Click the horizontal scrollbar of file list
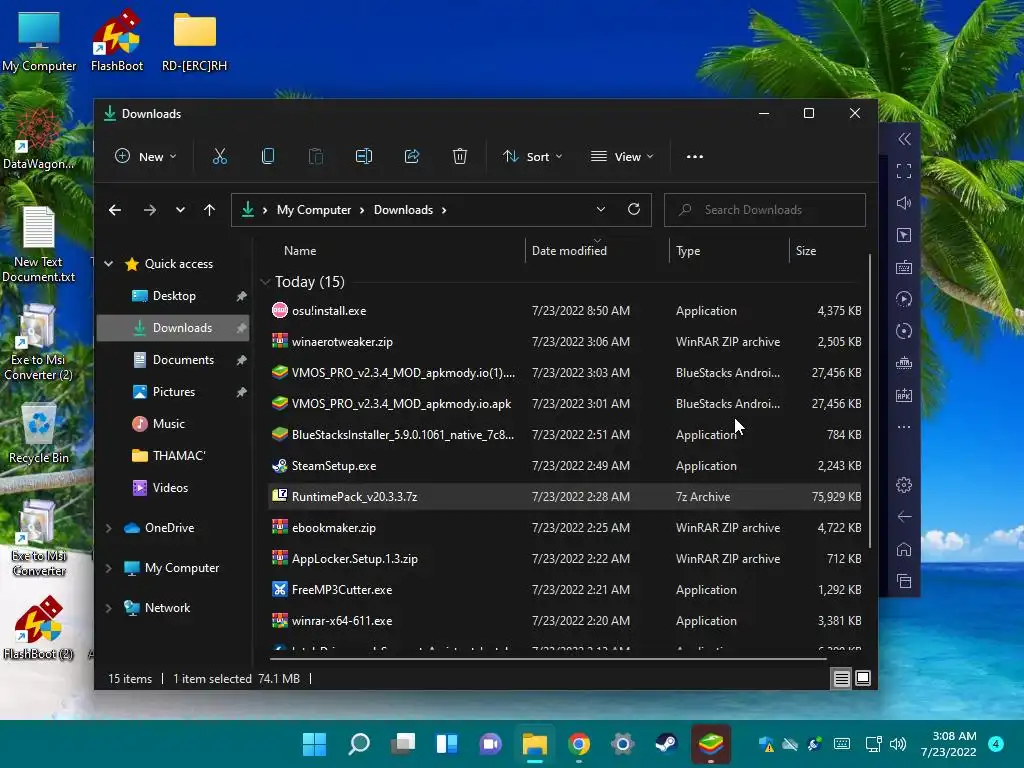1024x768 pixels. (549, 659)
